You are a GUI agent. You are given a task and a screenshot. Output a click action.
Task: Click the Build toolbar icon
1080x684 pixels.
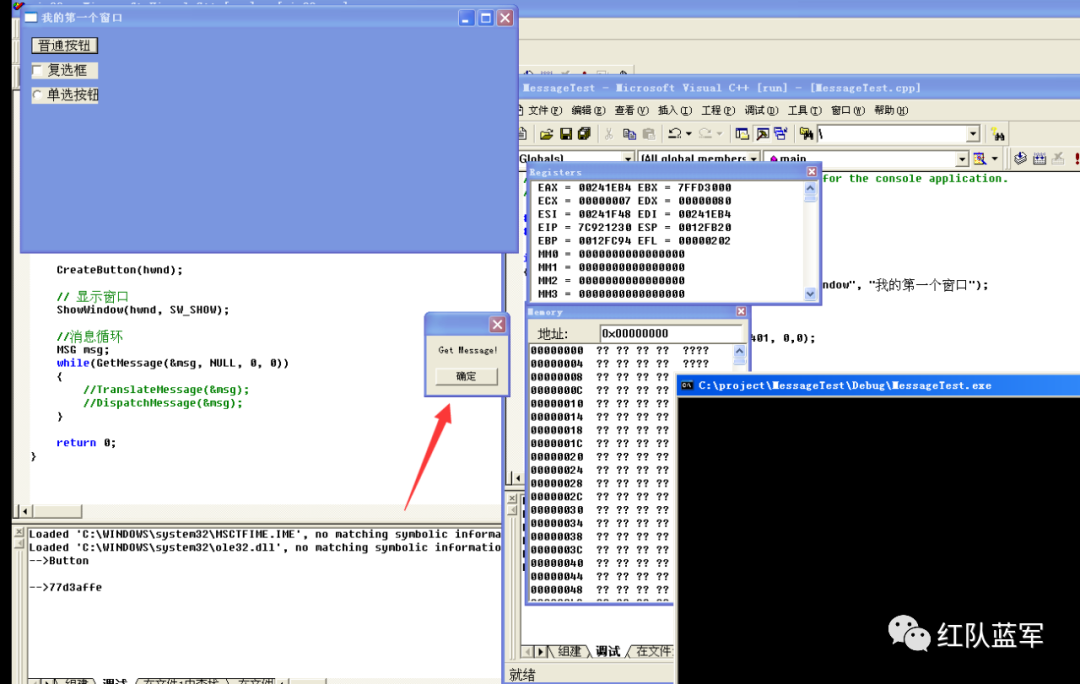(1039, 159)
